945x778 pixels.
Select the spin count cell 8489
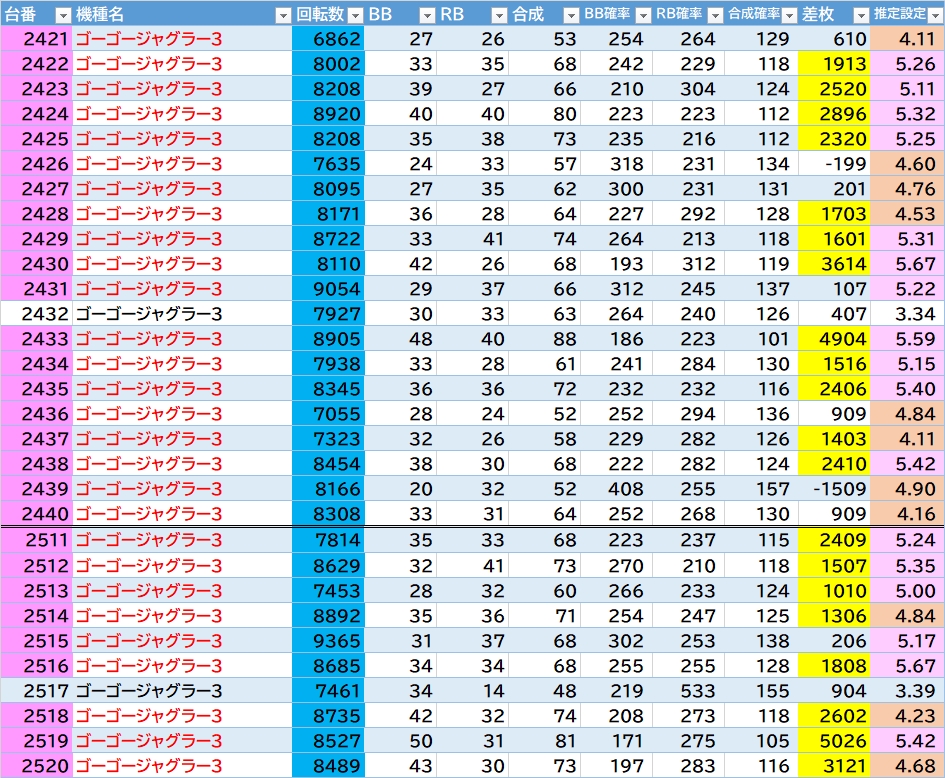point(328,765)
